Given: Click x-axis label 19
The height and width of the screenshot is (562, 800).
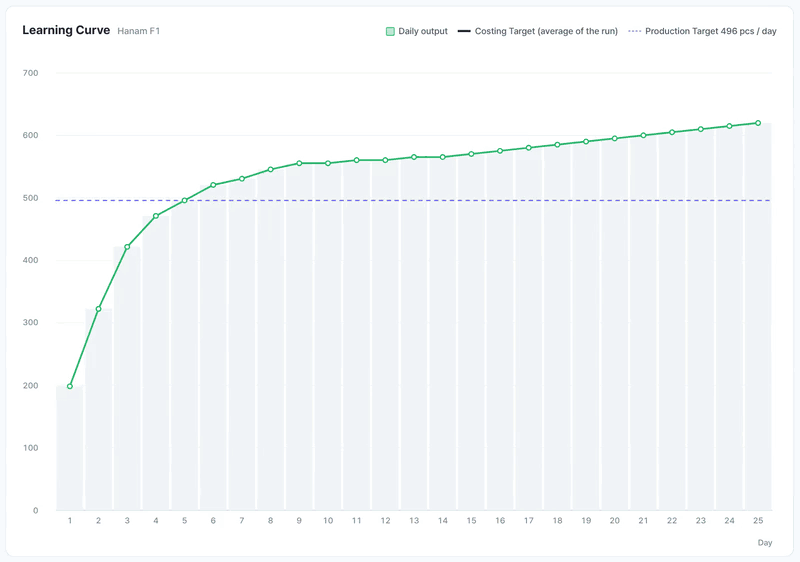Looking at the screenshot, I should point(586,520).
